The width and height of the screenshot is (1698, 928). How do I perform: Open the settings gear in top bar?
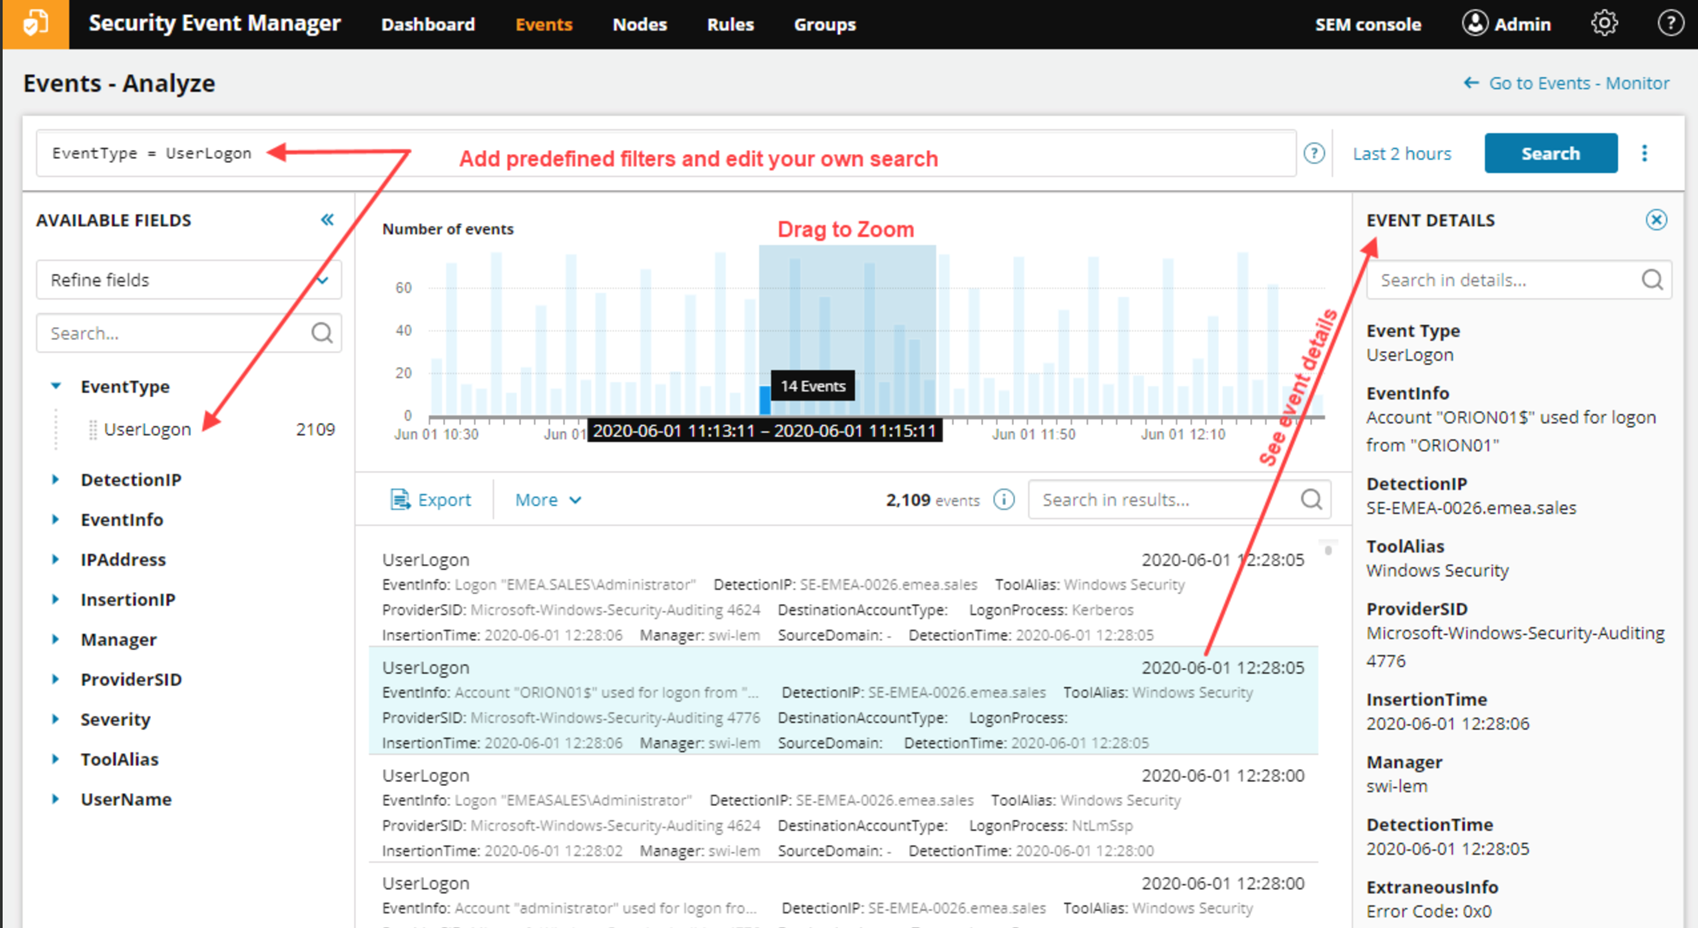[x=1604, y=23]
